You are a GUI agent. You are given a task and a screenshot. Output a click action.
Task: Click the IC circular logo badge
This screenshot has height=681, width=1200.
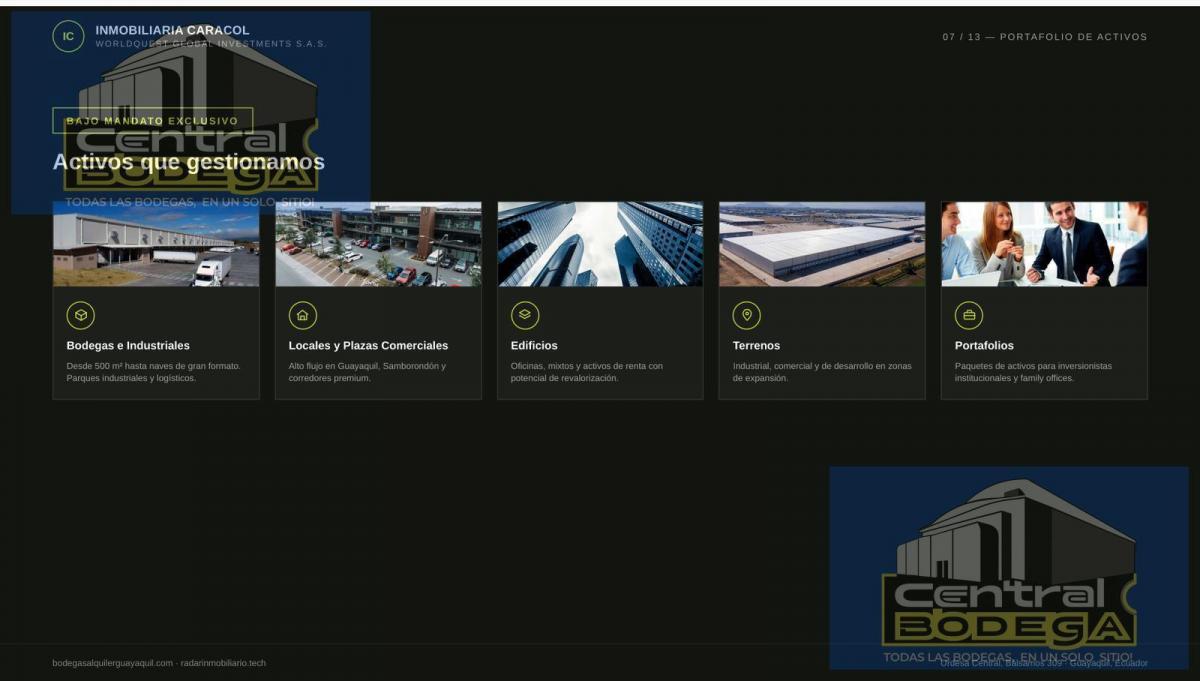(68, 37)
